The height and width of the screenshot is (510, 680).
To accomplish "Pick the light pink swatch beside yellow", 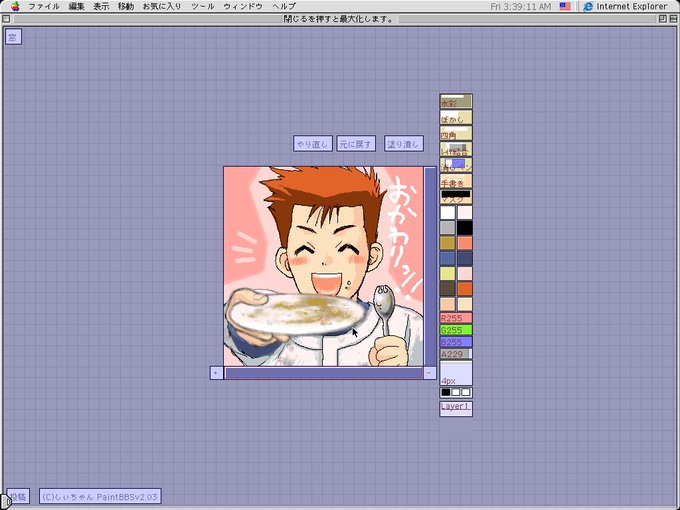I will point(464,273).
